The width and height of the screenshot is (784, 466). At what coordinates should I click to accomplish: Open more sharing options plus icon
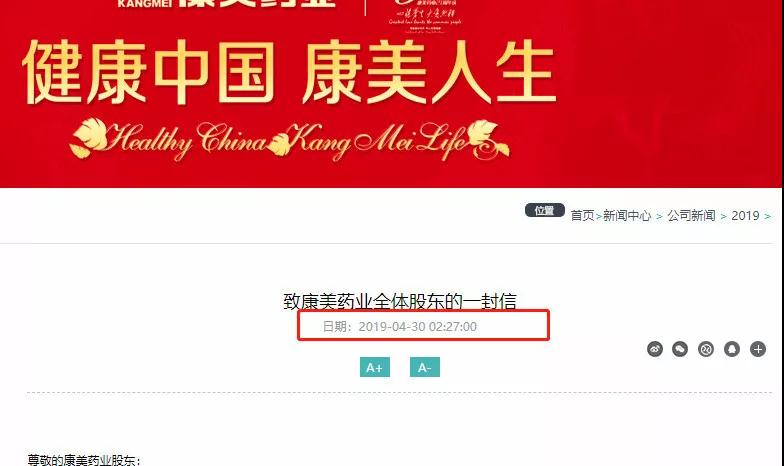[758, 349]
